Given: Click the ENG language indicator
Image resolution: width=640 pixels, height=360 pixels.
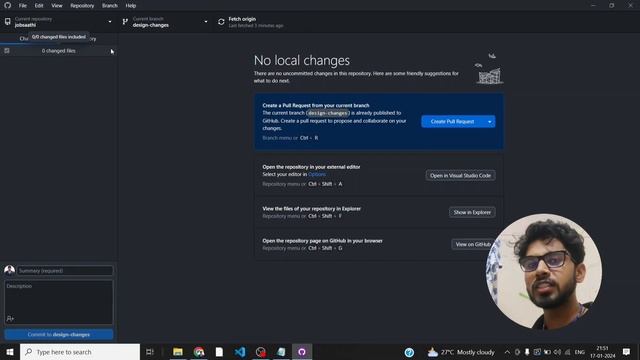Looking at the screenshot, I should click(x=580, y=352).
